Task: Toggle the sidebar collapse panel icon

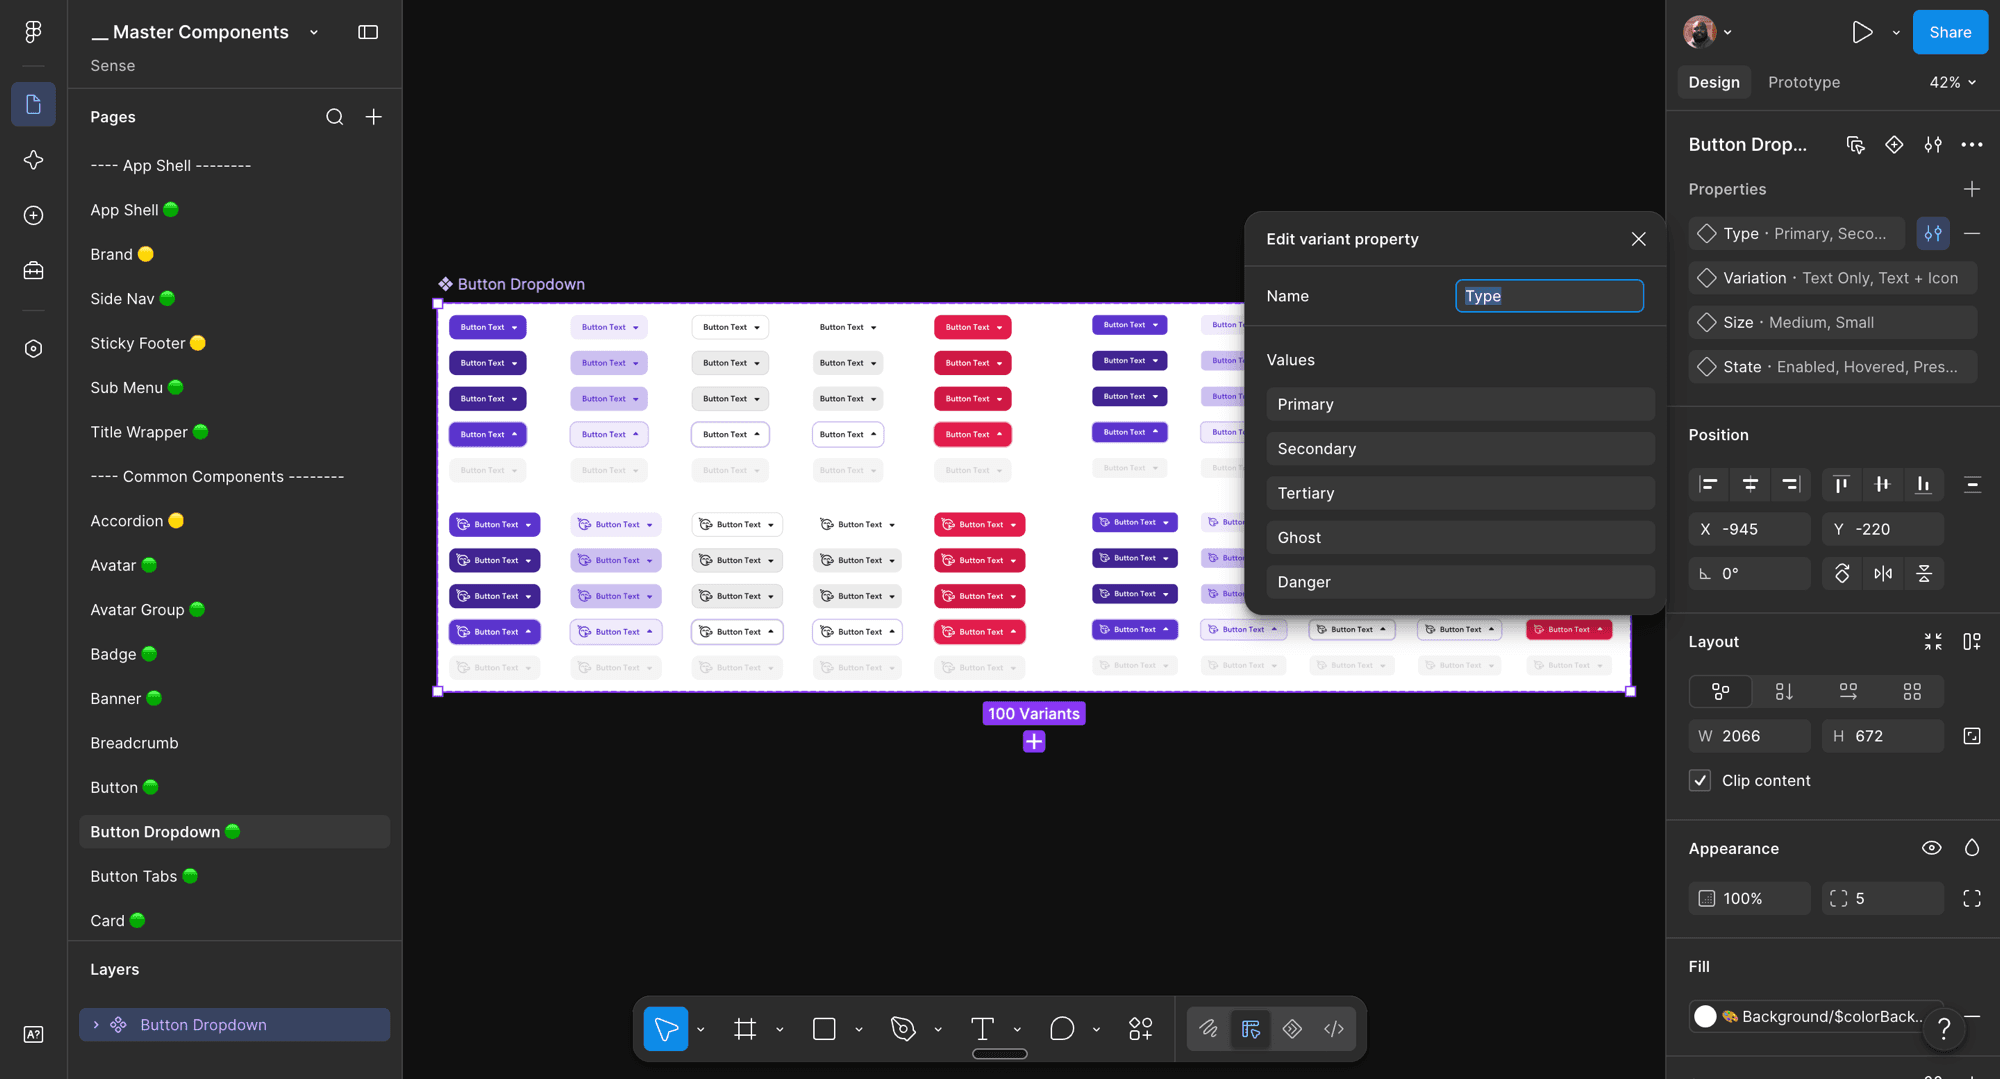Action: pyautogui.click(x=368, y=32)
